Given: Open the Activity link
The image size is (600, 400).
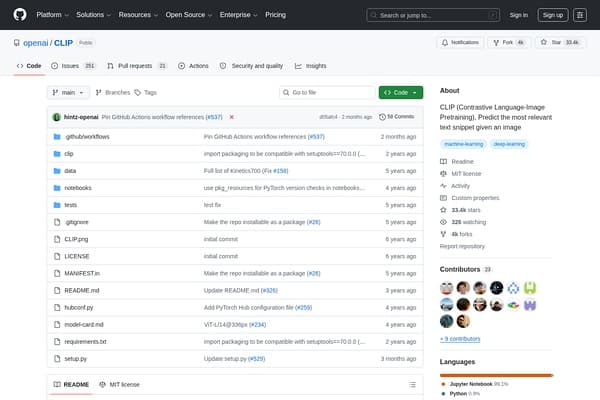Looking at the screenshot, I should [x=455, y=186].
